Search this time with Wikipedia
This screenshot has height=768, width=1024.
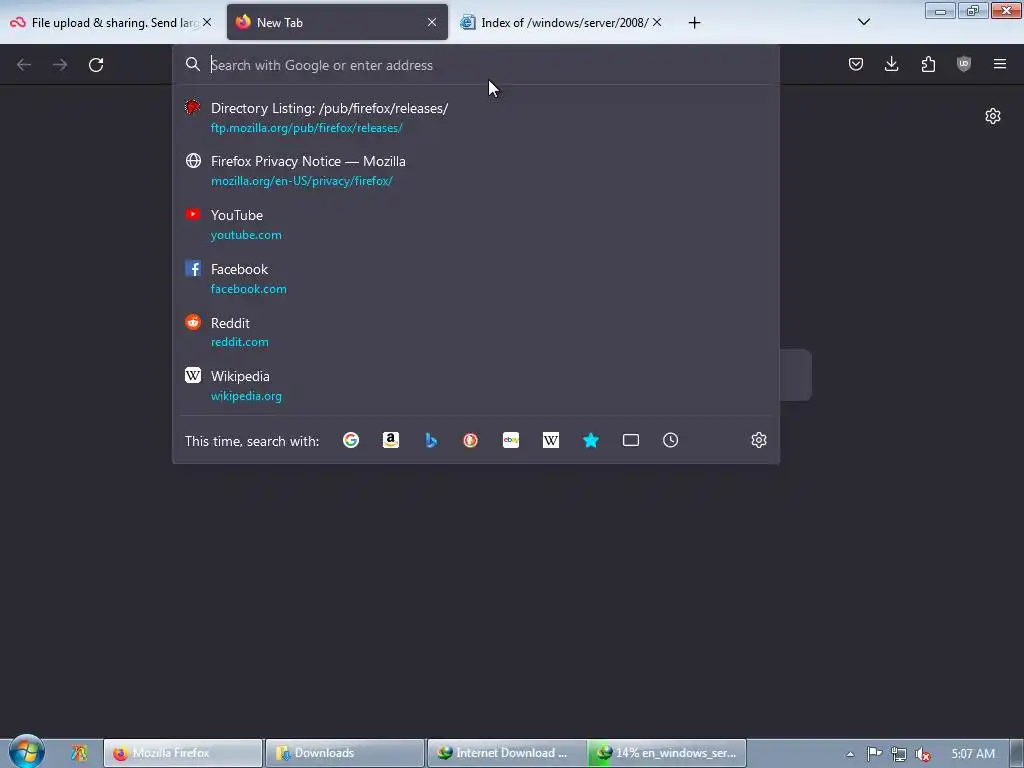[551, 440]
